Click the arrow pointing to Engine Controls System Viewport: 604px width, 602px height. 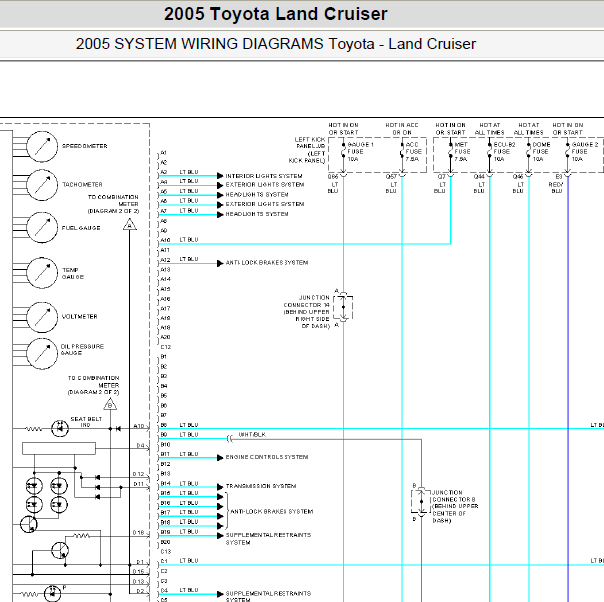click(x=220, y=458)
